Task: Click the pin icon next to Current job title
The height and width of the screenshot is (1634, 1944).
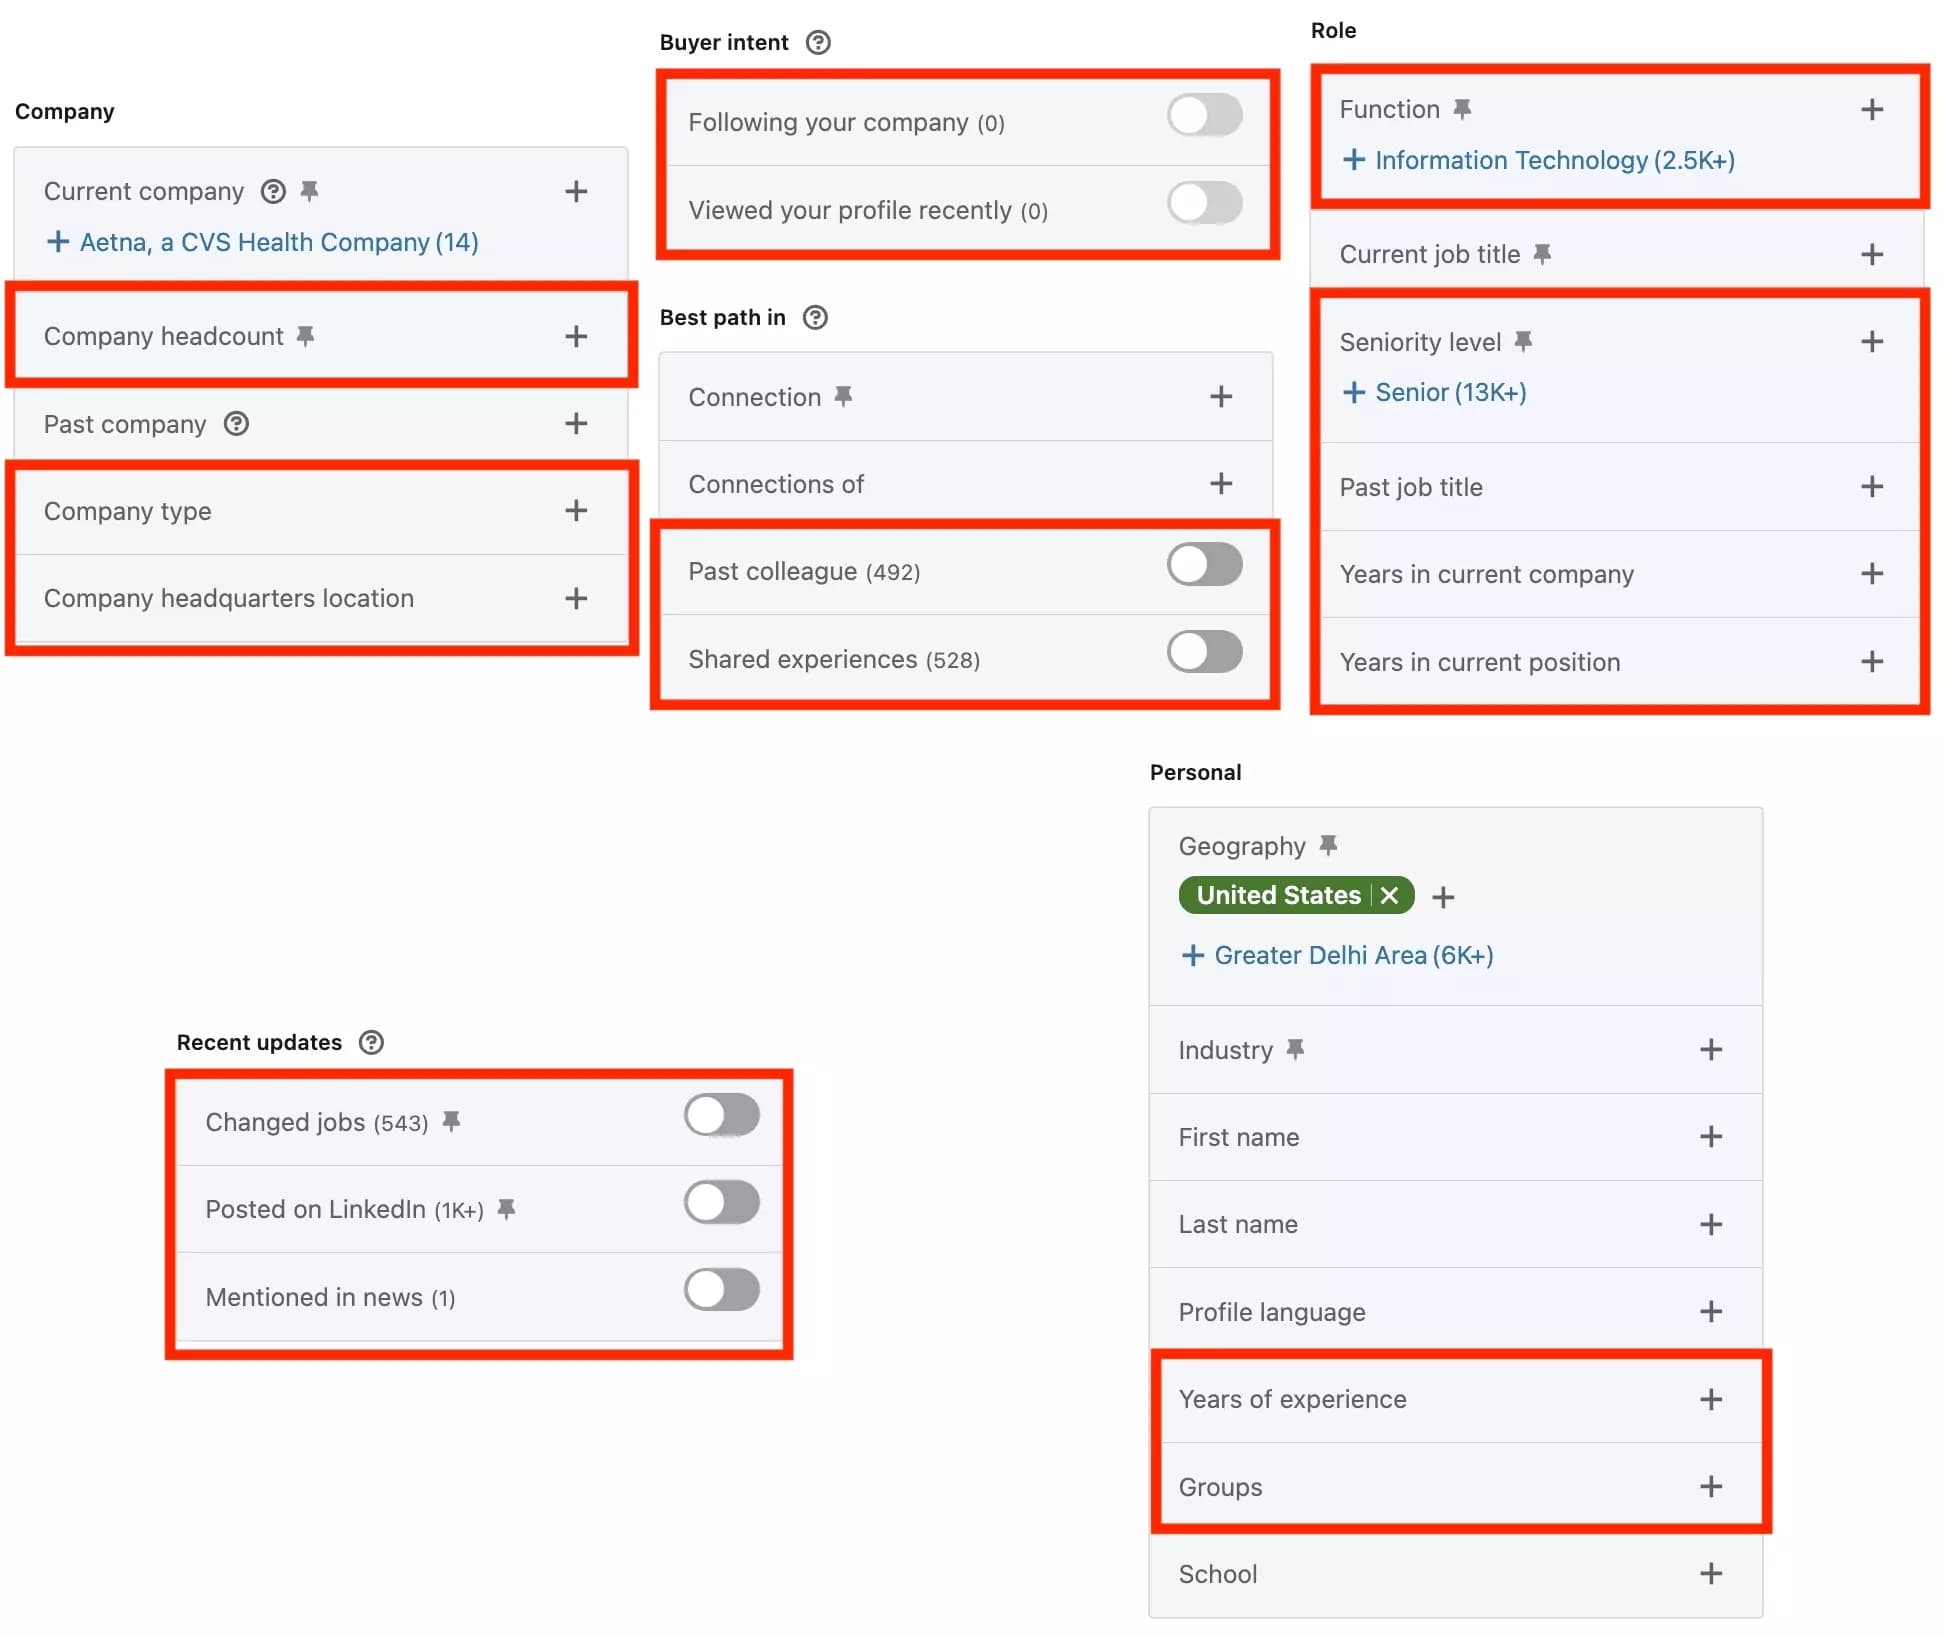Action: pyautogui.click(x=1544, y=254)
